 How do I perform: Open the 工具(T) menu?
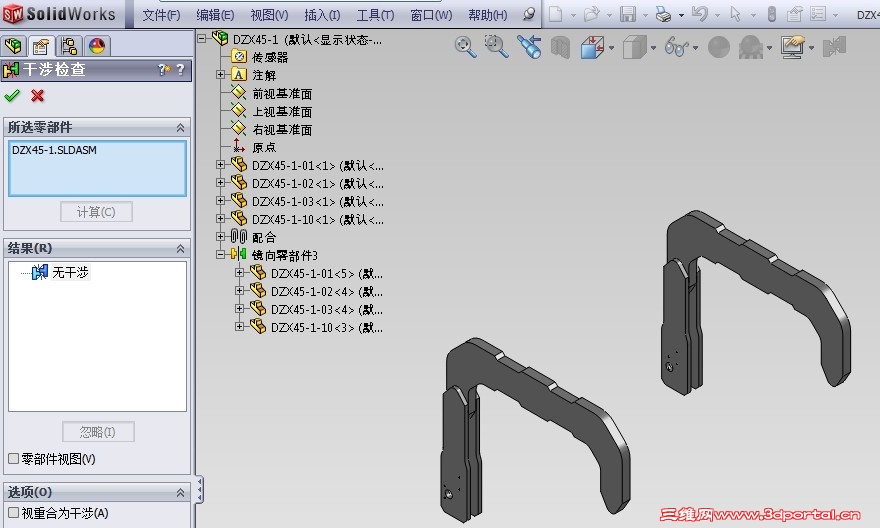point(375,15)
